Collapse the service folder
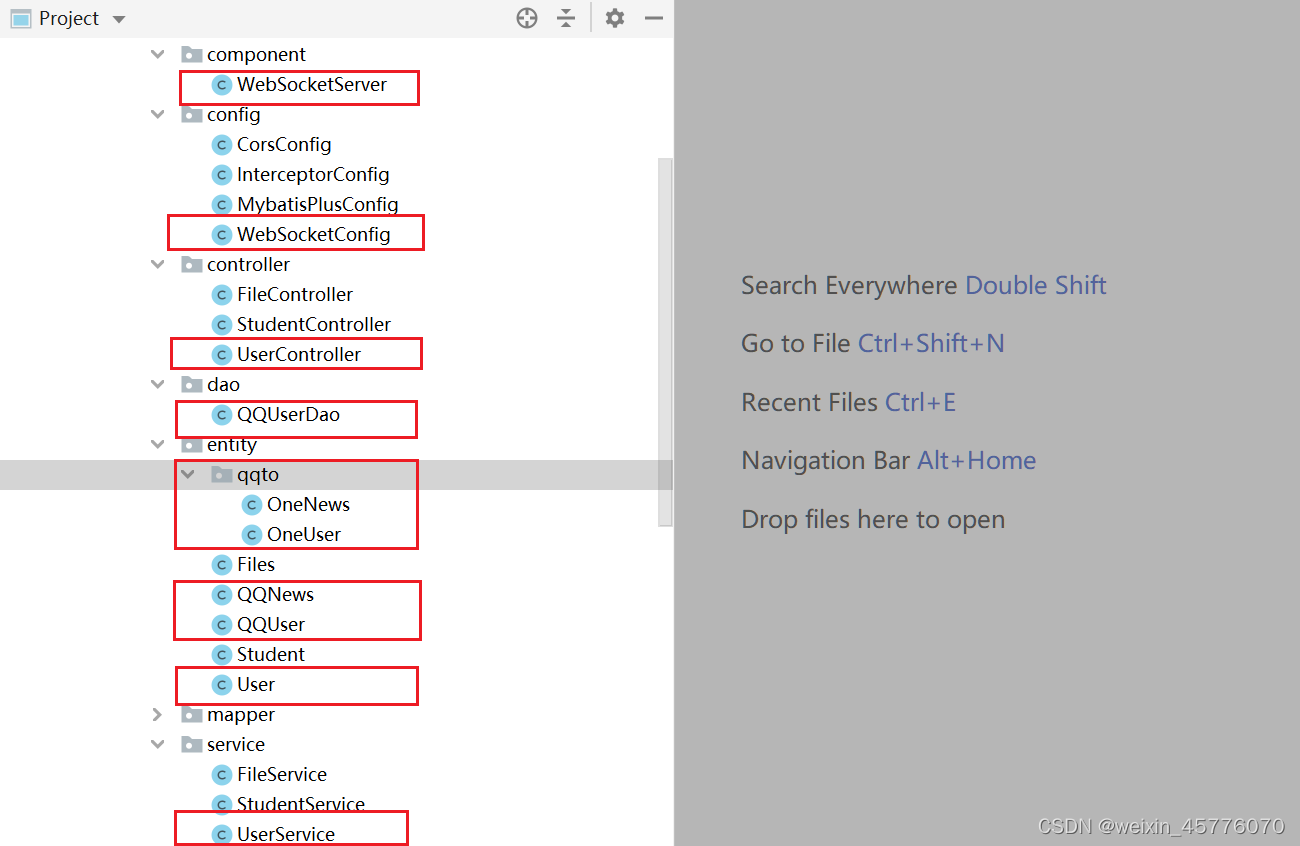1300x846 pixels. [157, 745]
